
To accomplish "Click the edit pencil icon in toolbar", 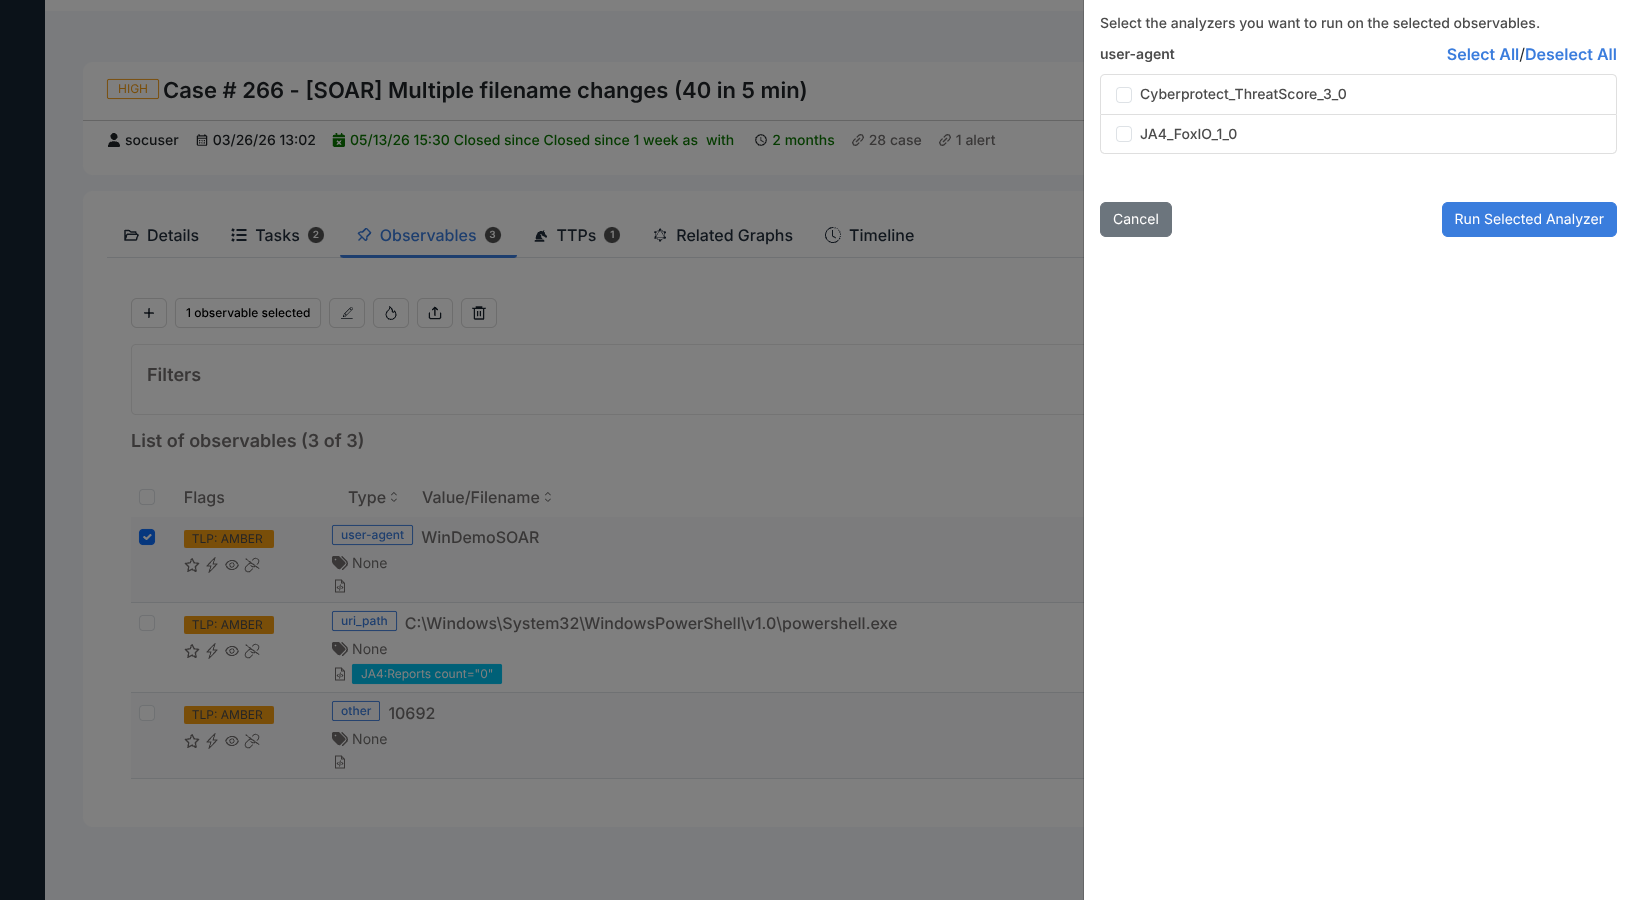I will tap(347, 313).
